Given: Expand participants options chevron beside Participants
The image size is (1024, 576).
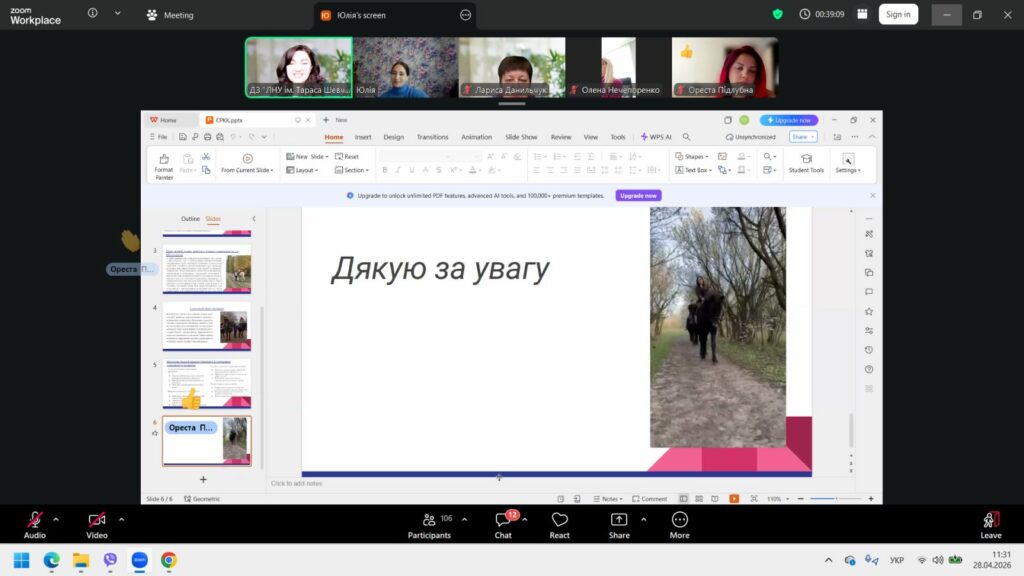Looking at the screenshot, I should (x=466, y=519).
